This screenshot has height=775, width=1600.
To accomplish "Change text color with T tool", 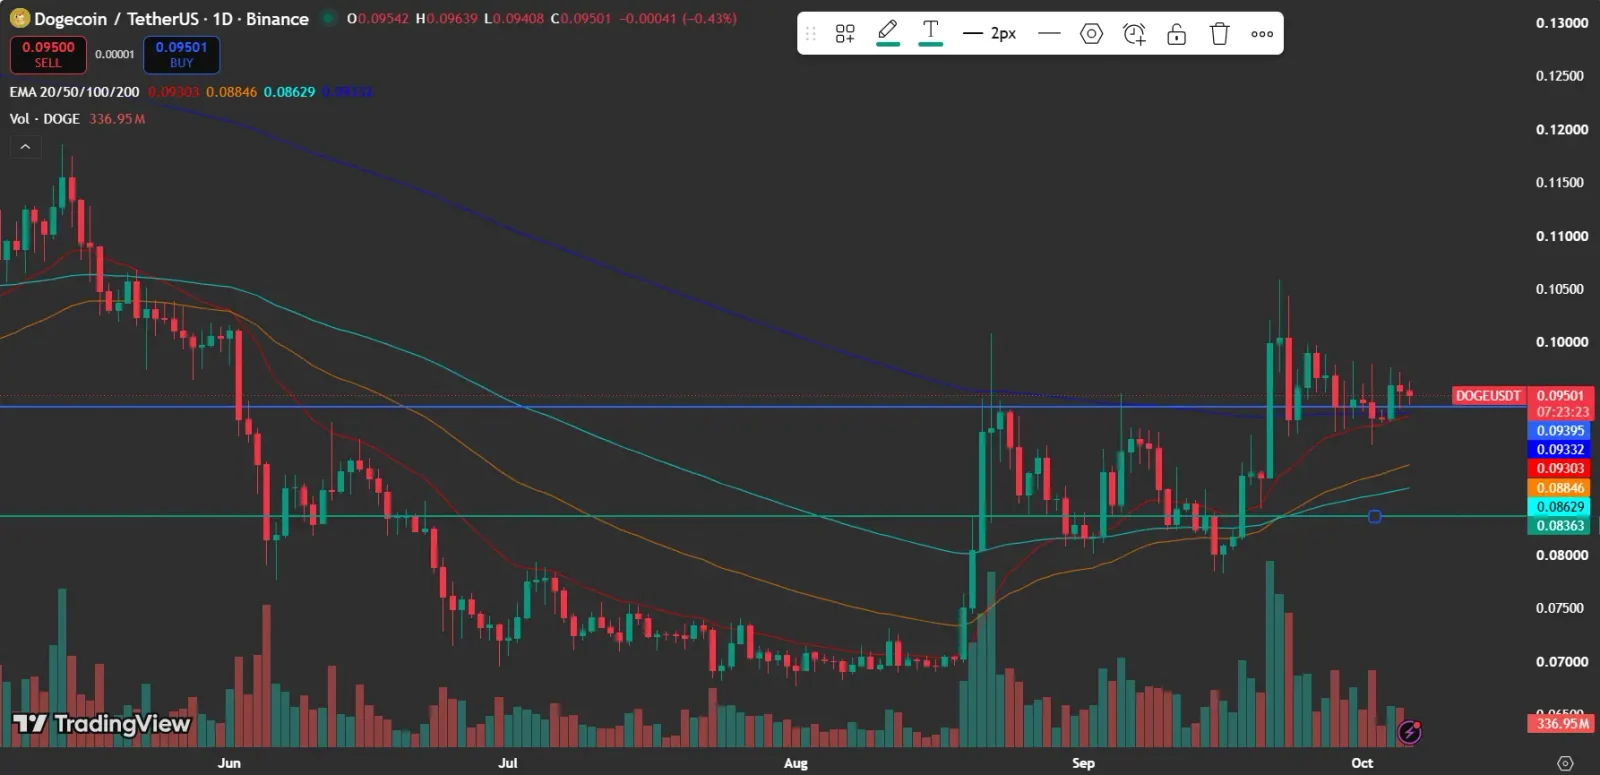I will tap(930, 33).
